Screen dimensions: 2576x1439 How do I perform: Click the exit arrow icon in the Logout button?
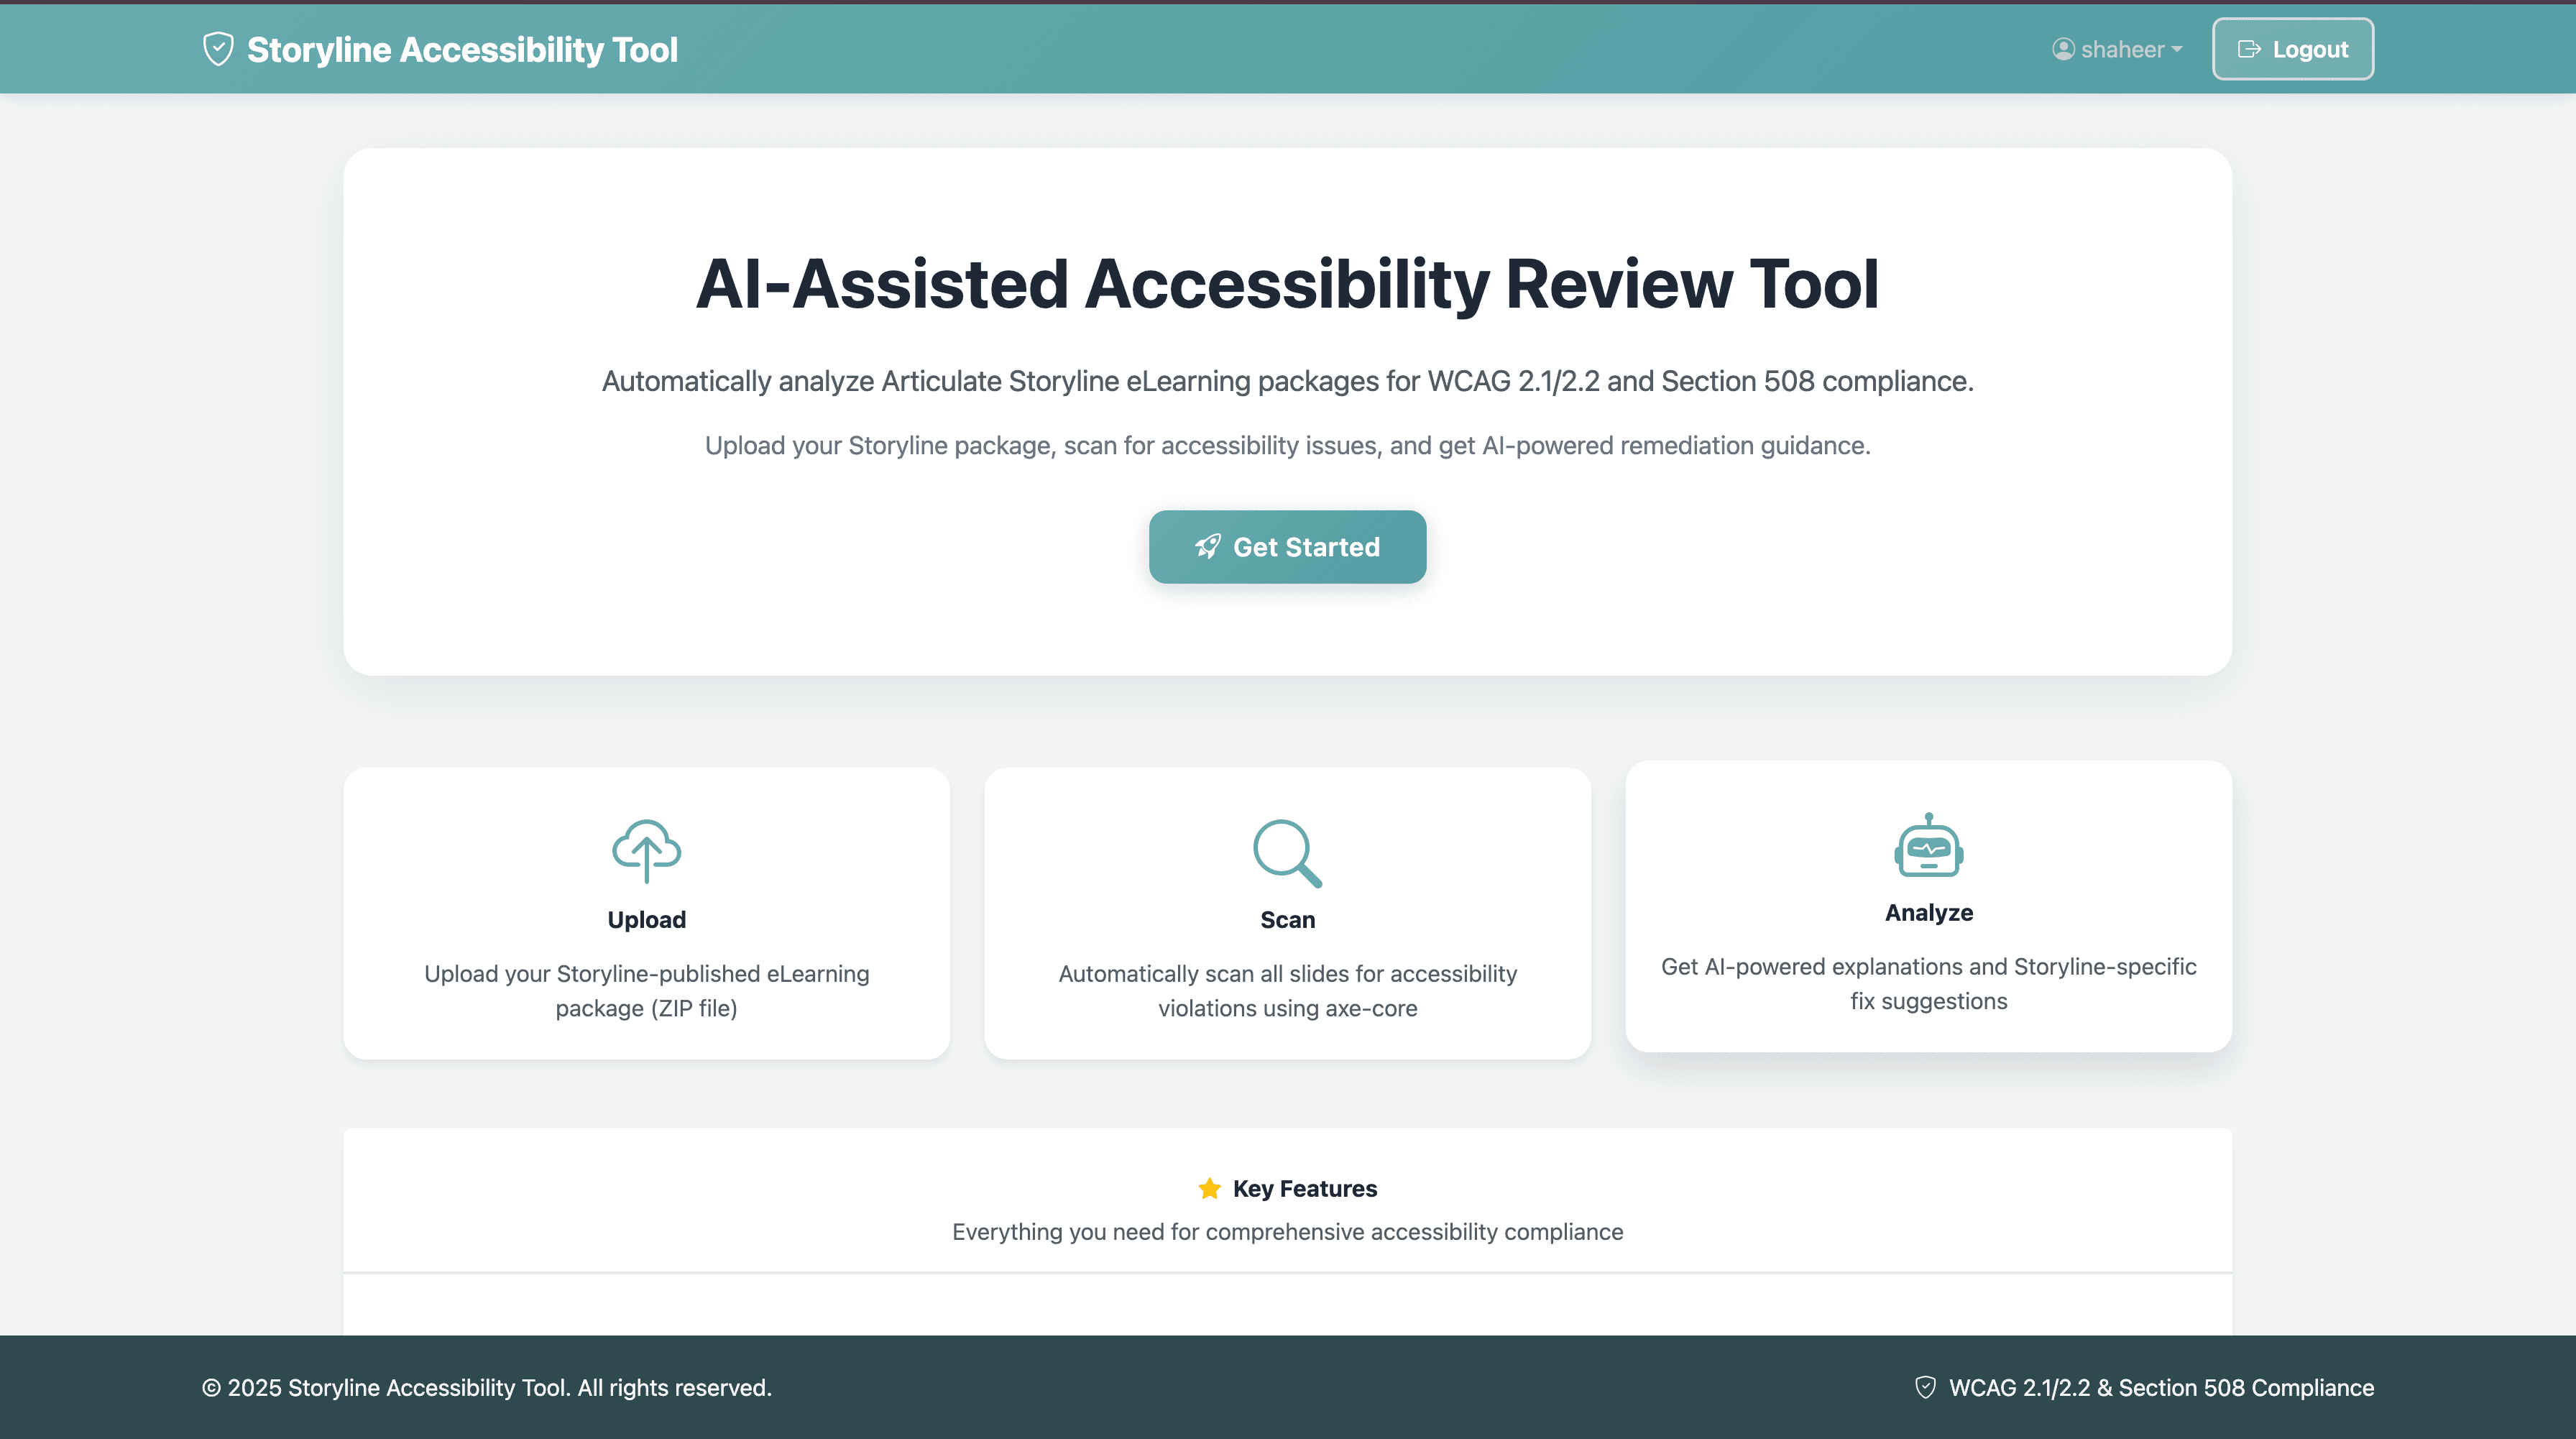pyautogui.click(x=2249, y=49)
